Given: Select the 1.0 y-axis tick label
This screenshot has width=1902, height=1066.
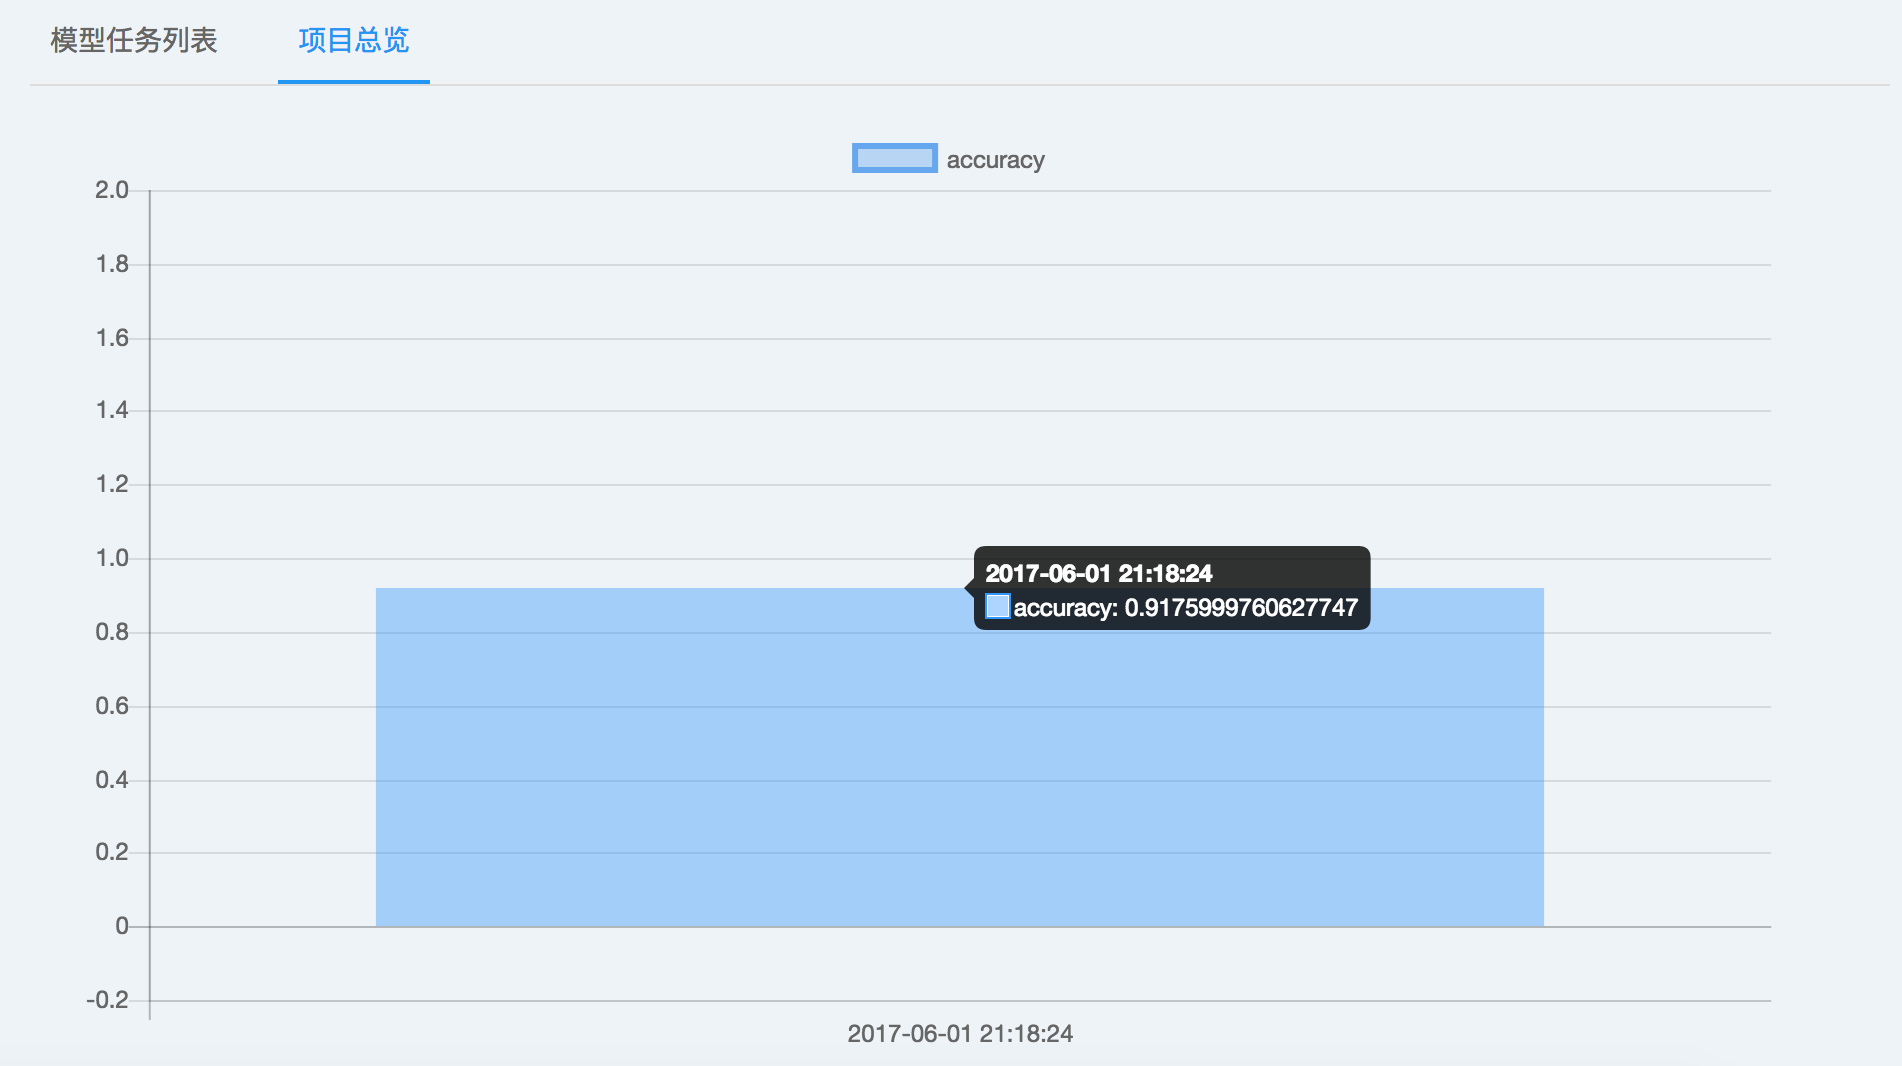Looking at the screenshot, I should point(112,558).
